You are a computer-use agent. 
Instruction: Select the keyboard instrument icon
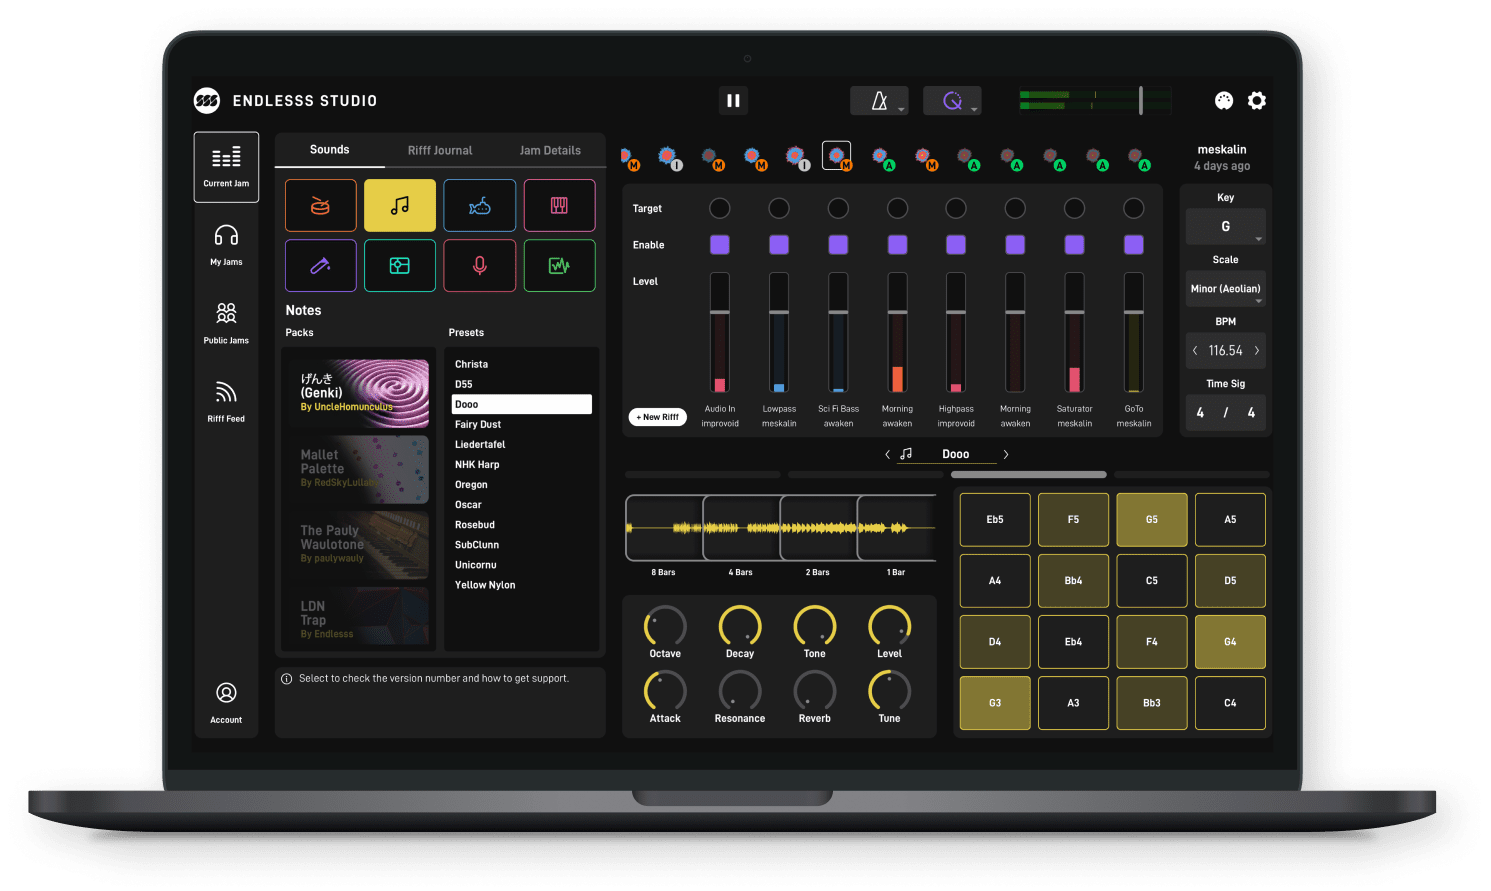tap(559, 206)
